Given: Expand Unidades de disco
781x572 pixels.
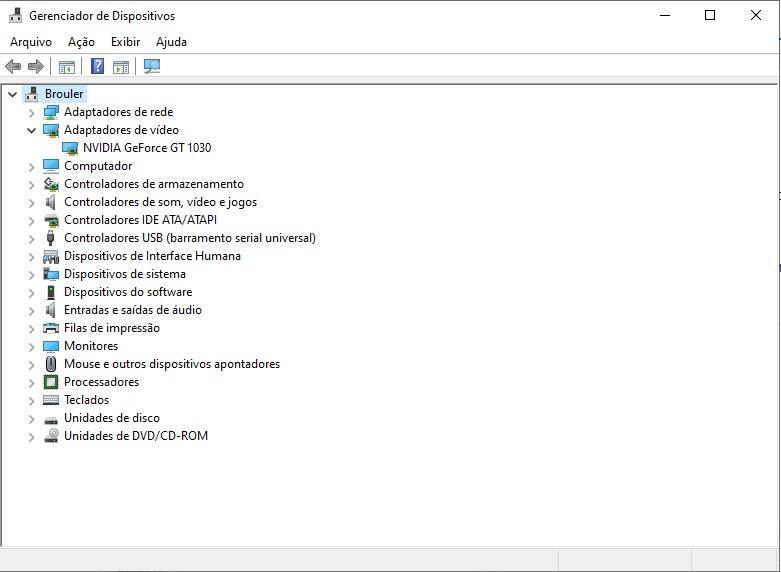Looking at the screenshot, I should (31, 419).
